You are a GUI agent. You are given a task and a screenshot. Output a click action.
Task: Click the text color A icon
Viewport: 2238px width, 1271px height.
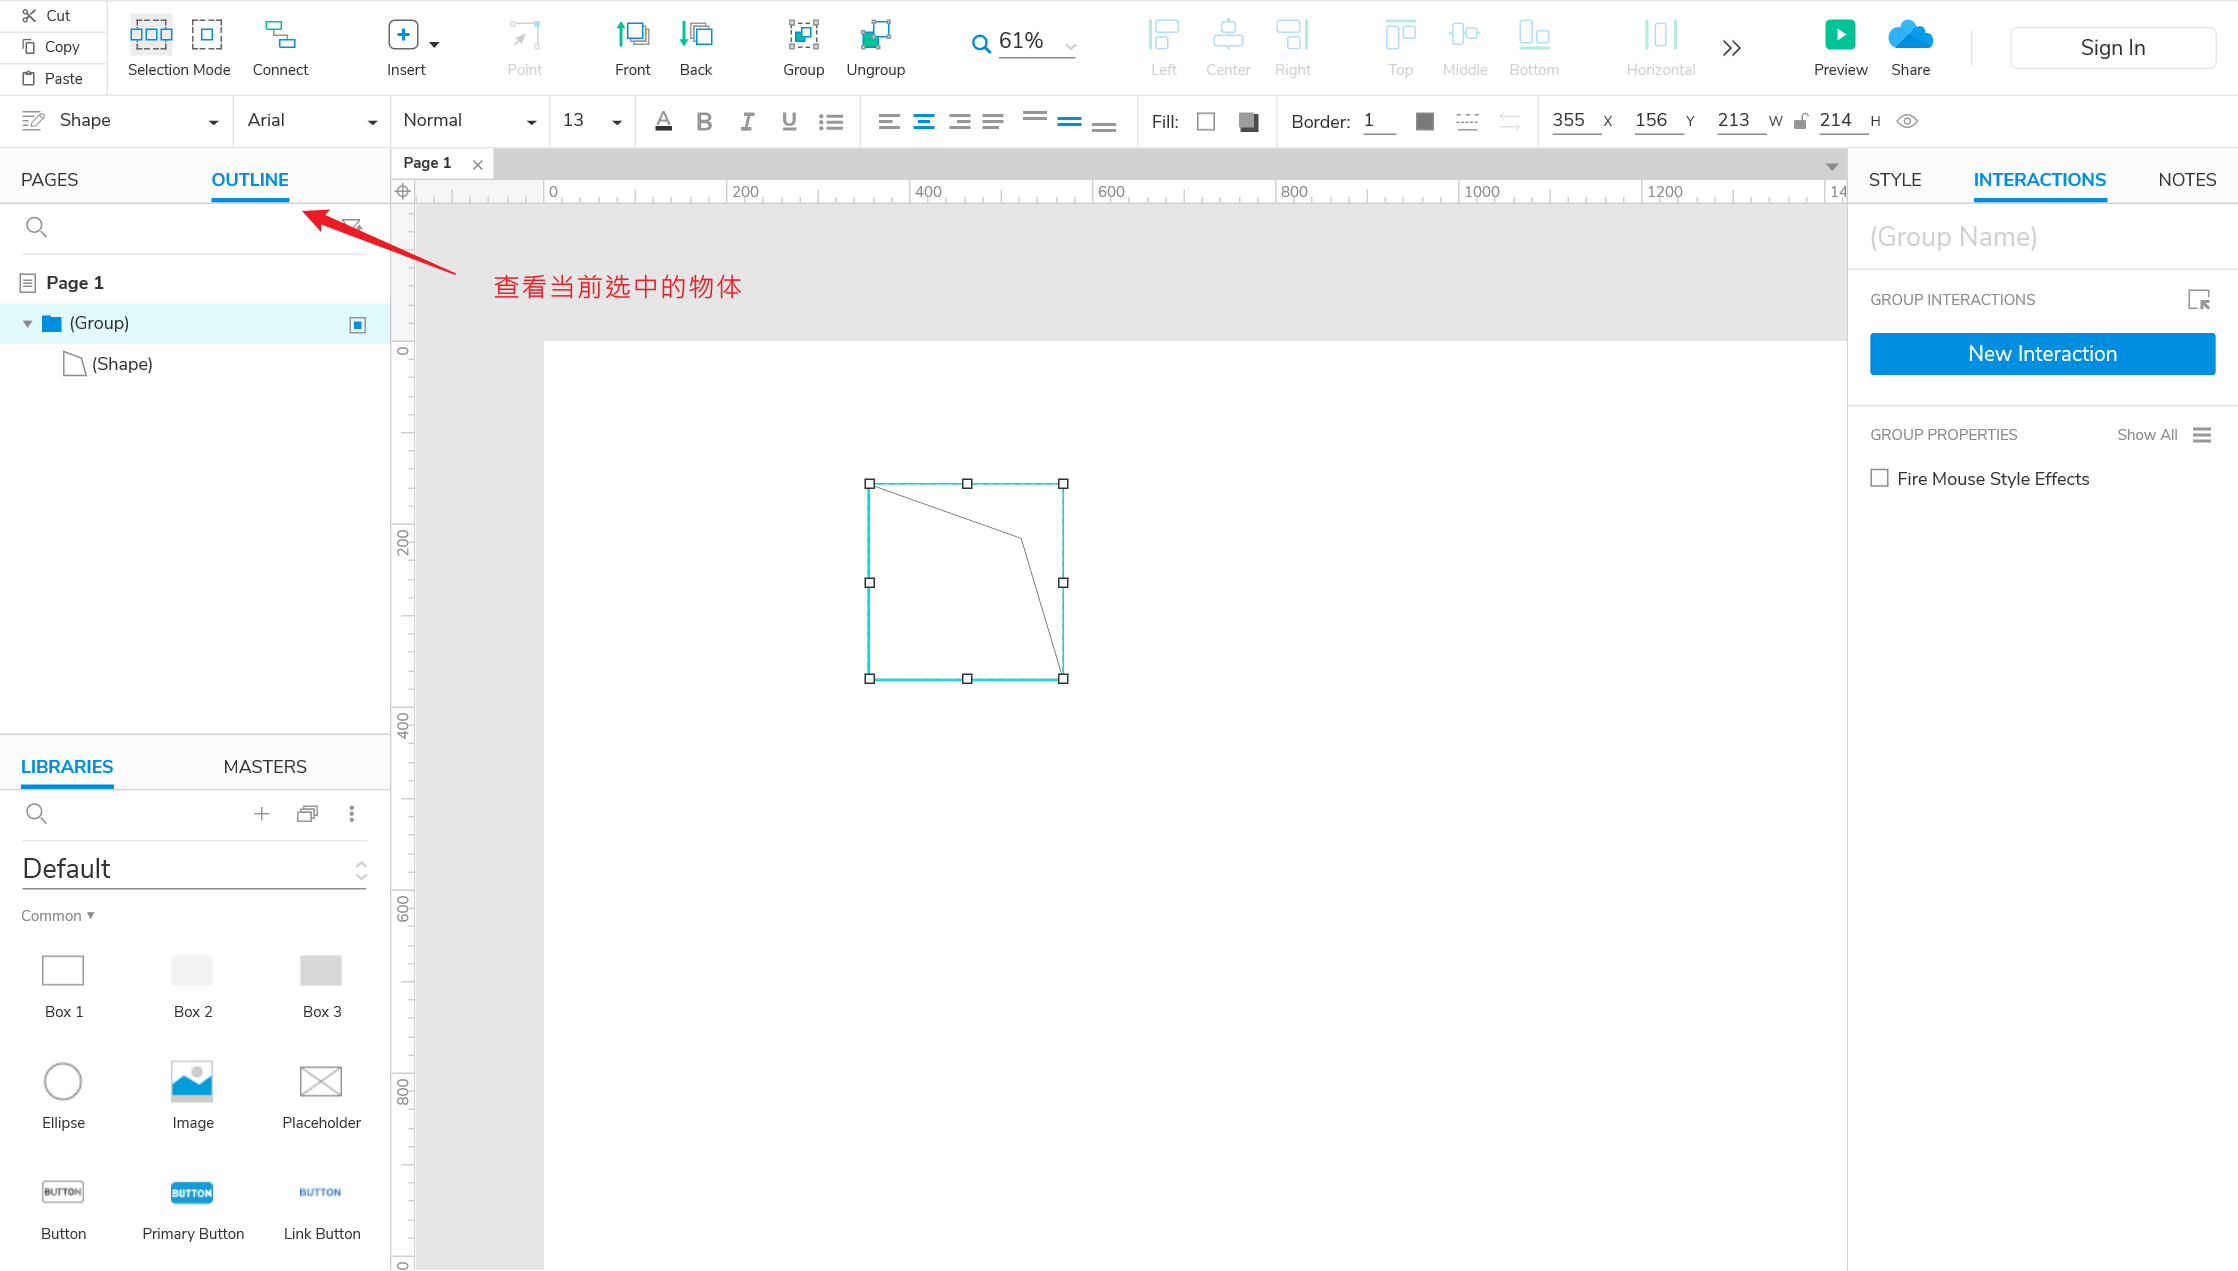(663, 121)
